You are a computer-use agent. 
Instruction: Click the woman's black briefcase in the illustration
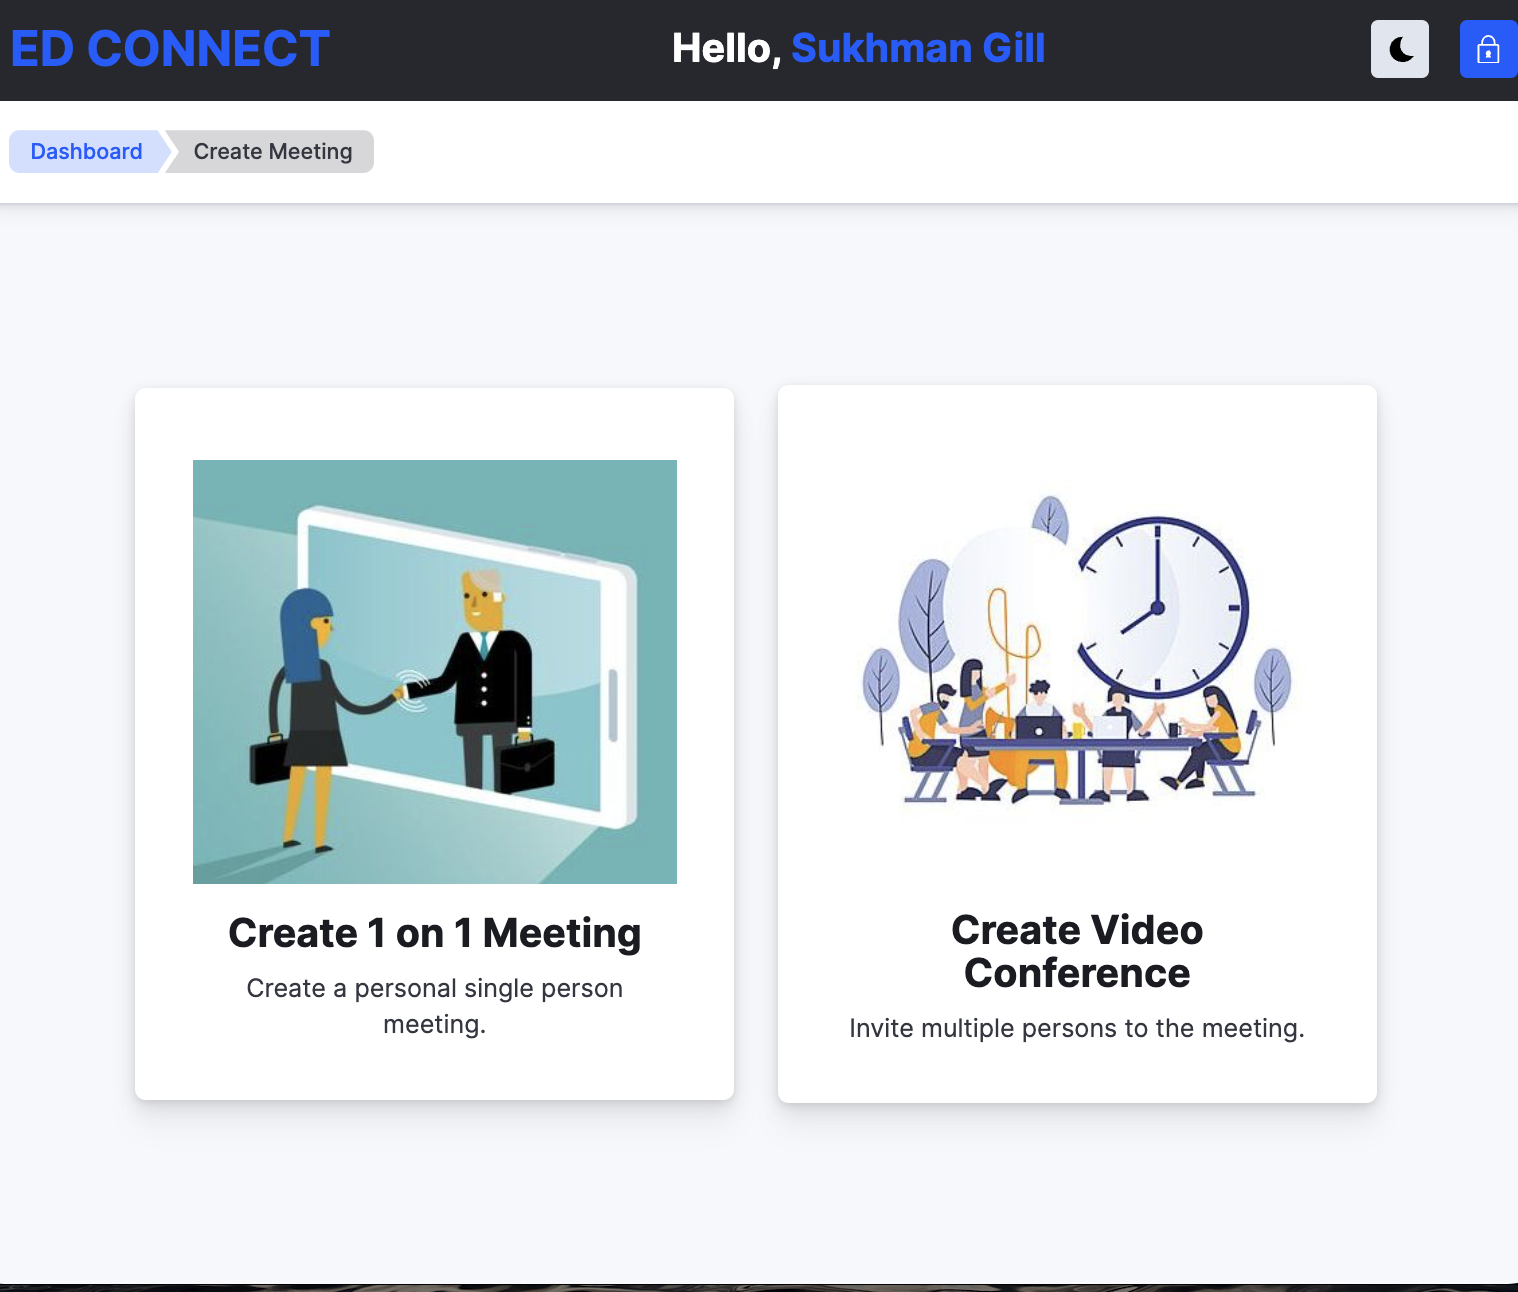[268, 760]
